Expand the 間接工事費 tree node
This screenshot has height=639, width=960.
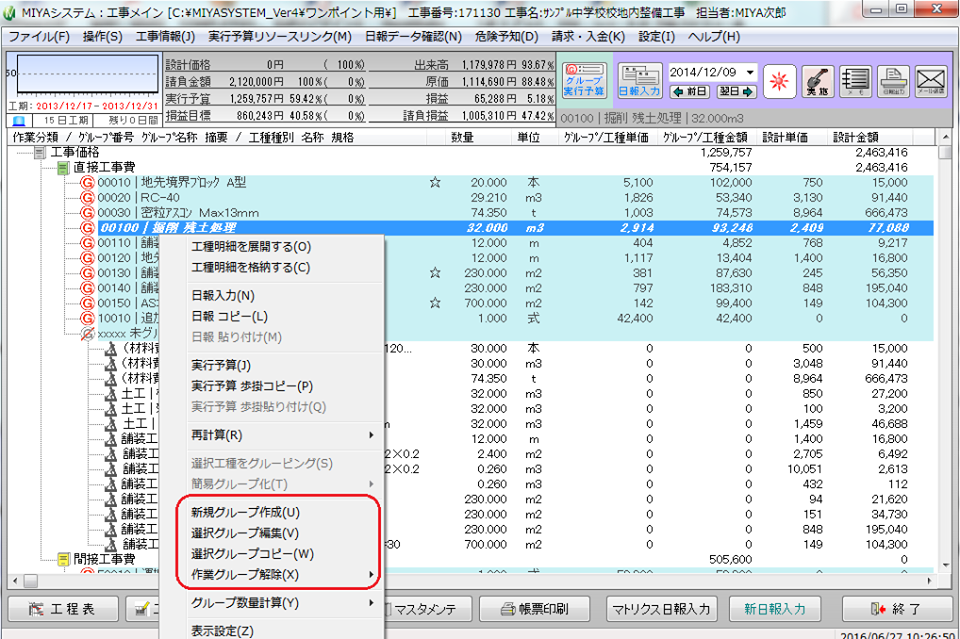coord(63,559)
